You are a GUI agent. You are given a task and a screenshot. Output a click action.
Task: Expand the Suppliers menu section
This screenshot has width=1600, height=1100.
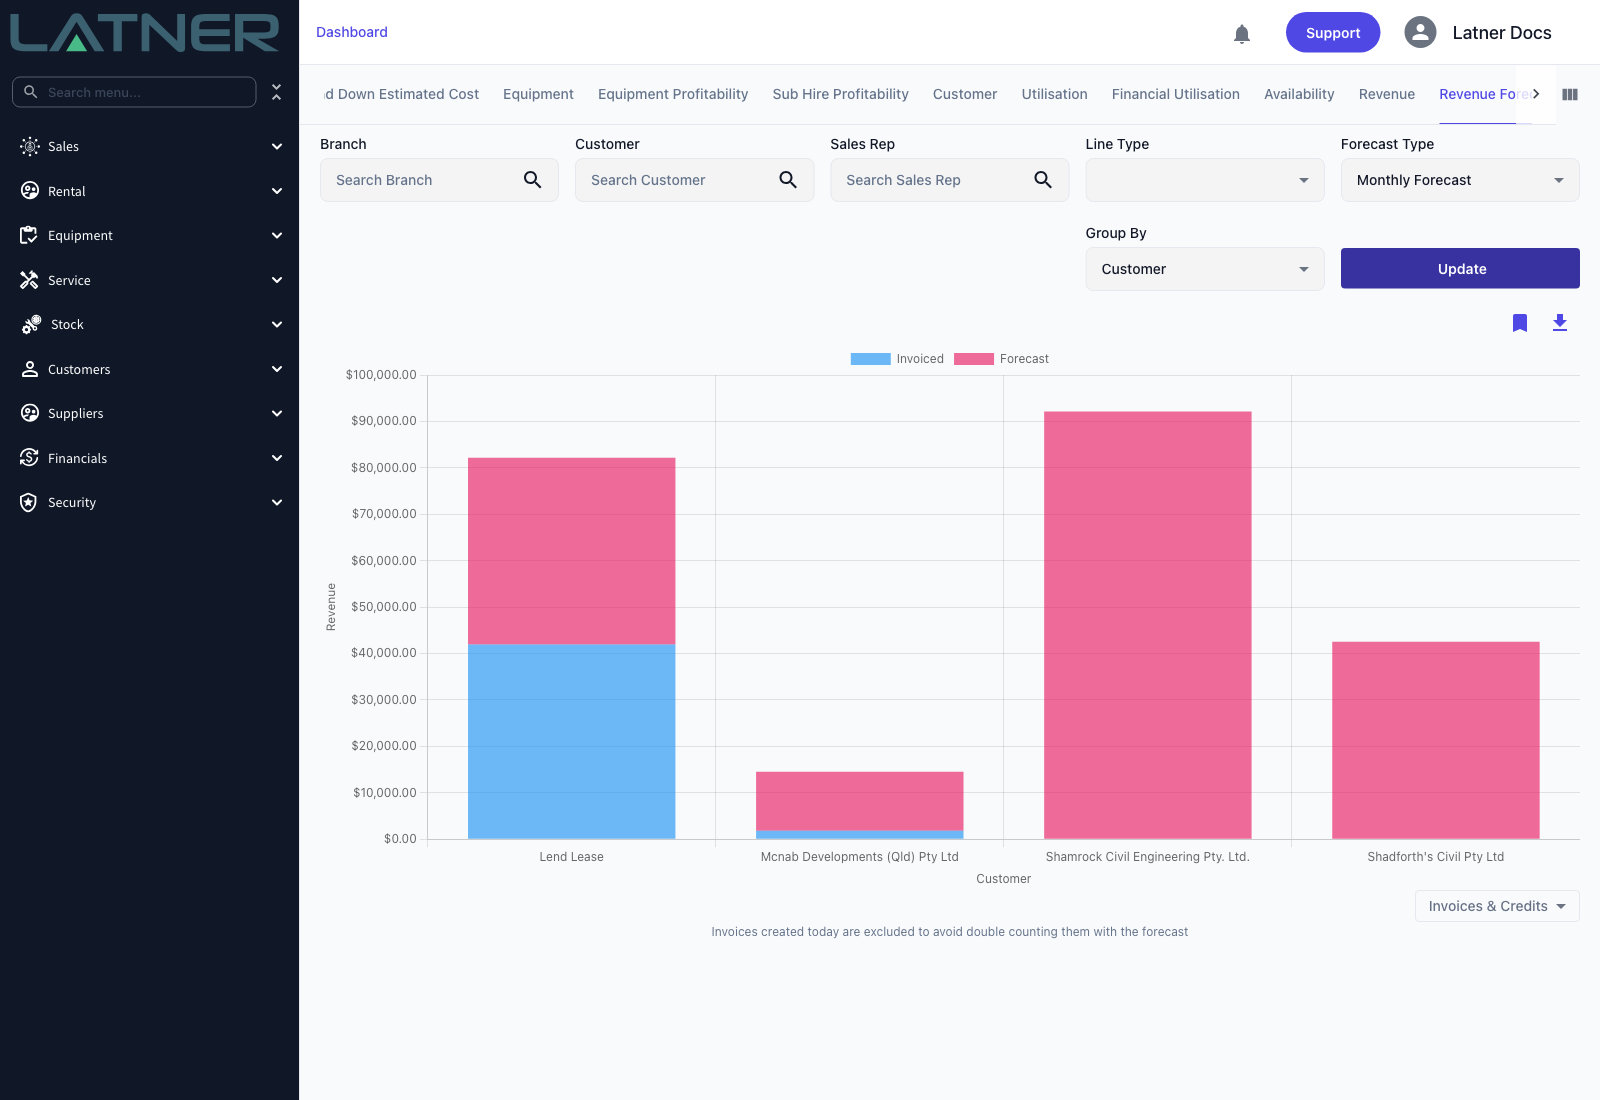277,413
